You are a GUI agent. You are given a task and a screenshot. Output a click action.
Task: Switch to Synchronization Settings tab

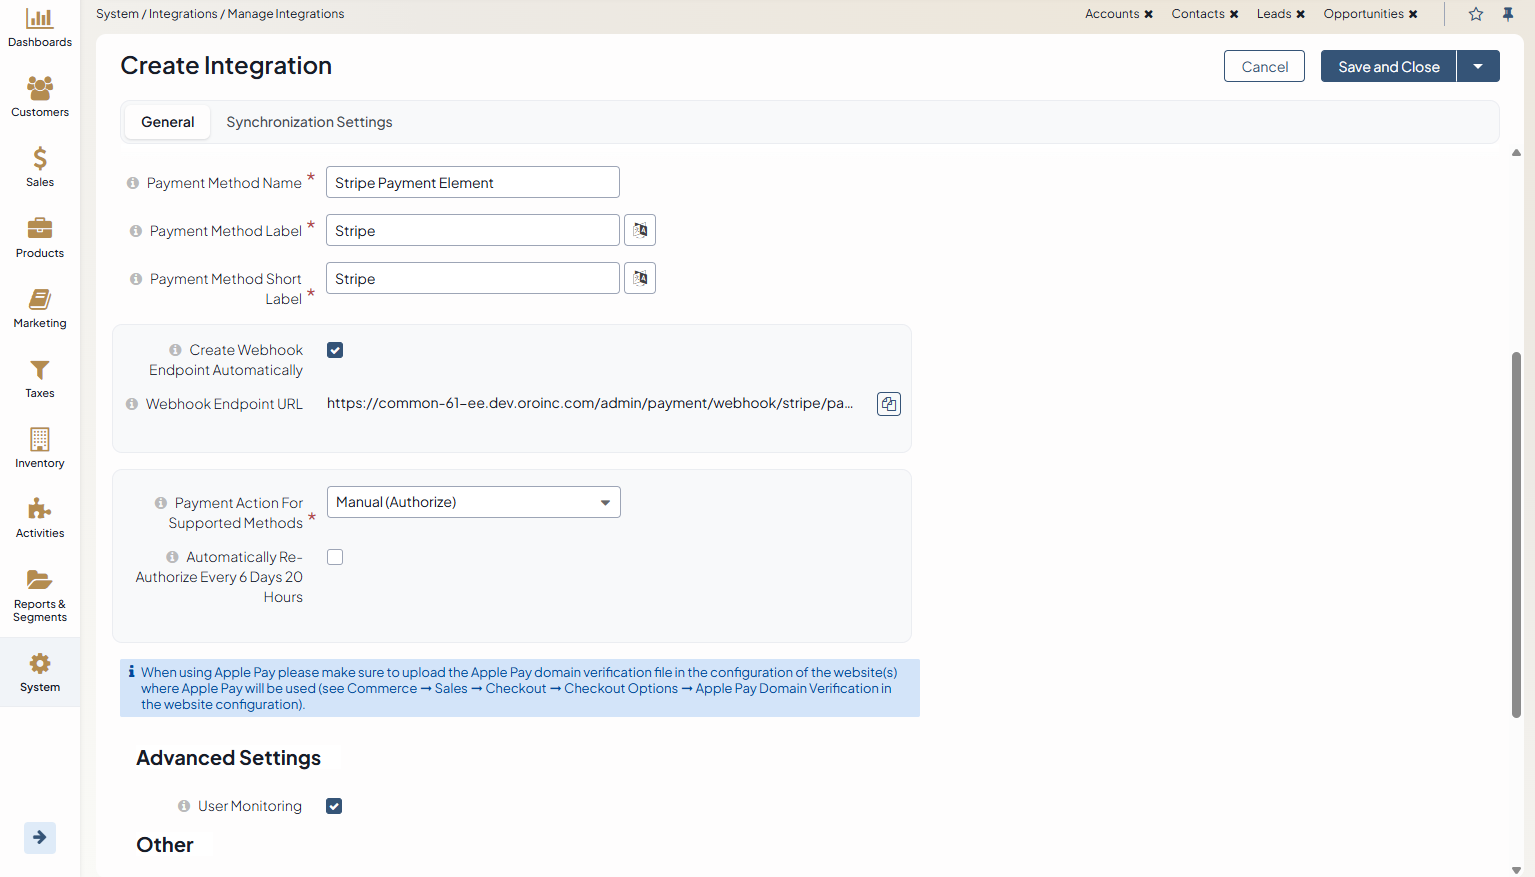pos(309,122)
